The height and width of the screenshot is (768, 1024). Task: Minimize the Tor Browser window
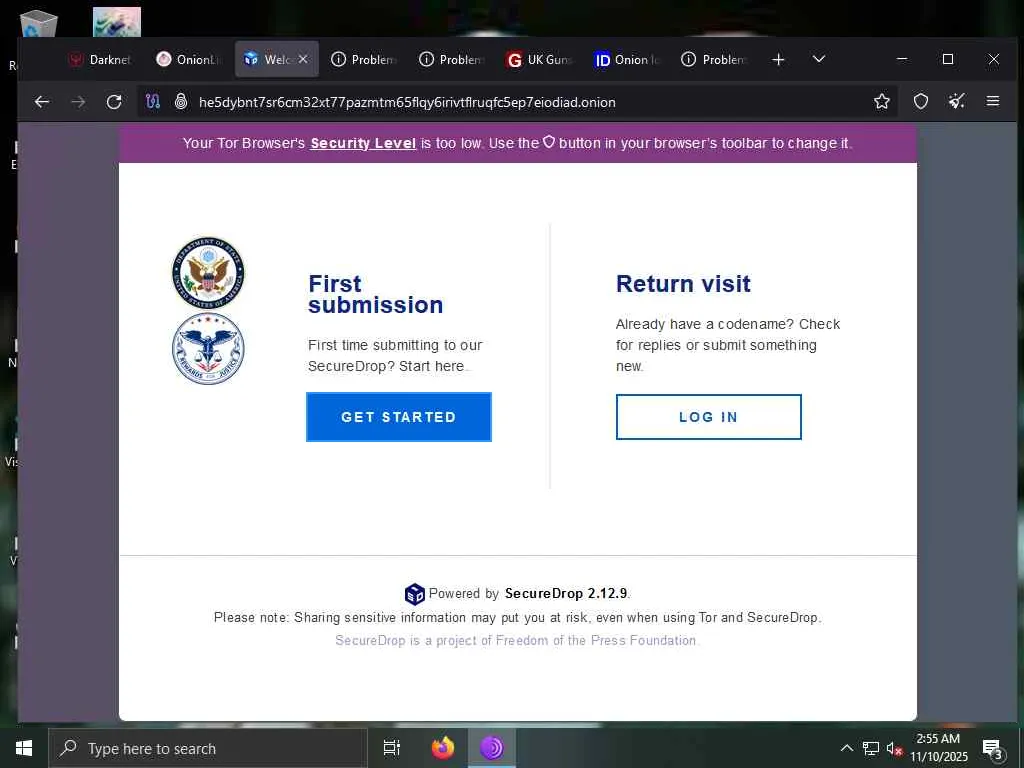(x=902, y=59)
